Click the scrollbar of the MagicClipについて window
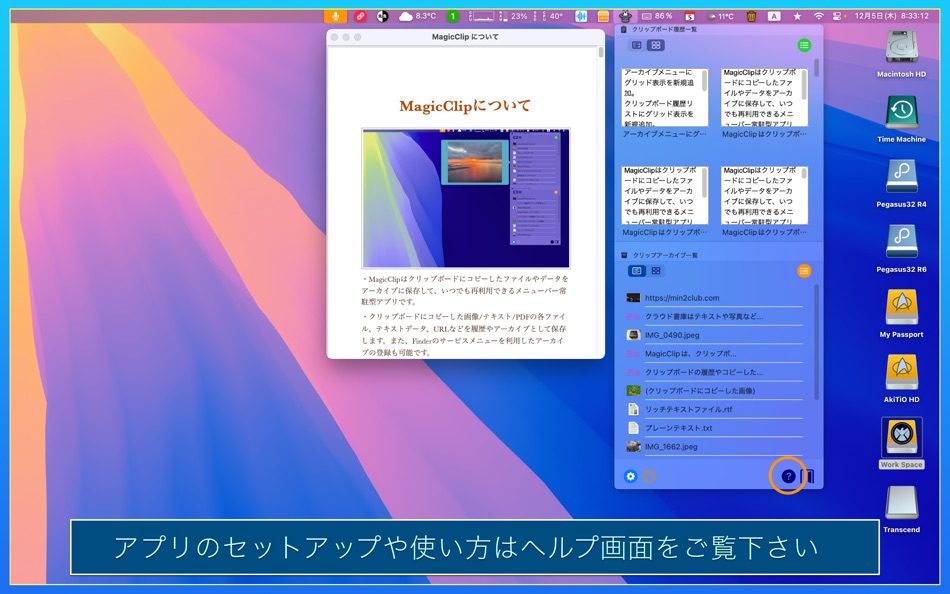Image resolution: width=950 pixels, height=594 pixels. [x=601, y=52]
